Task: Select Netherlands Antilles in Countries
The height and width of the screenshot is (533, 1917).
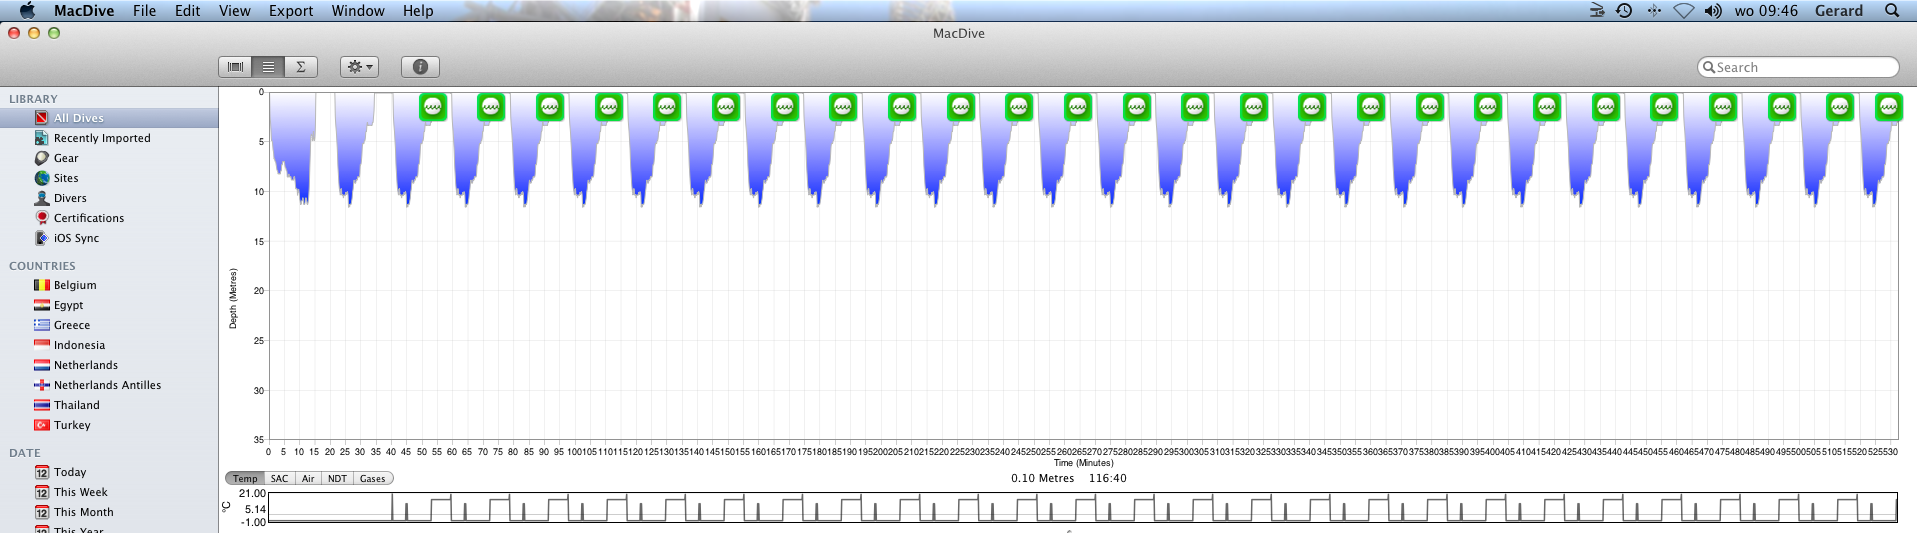Action: click(x=107, y=385)
